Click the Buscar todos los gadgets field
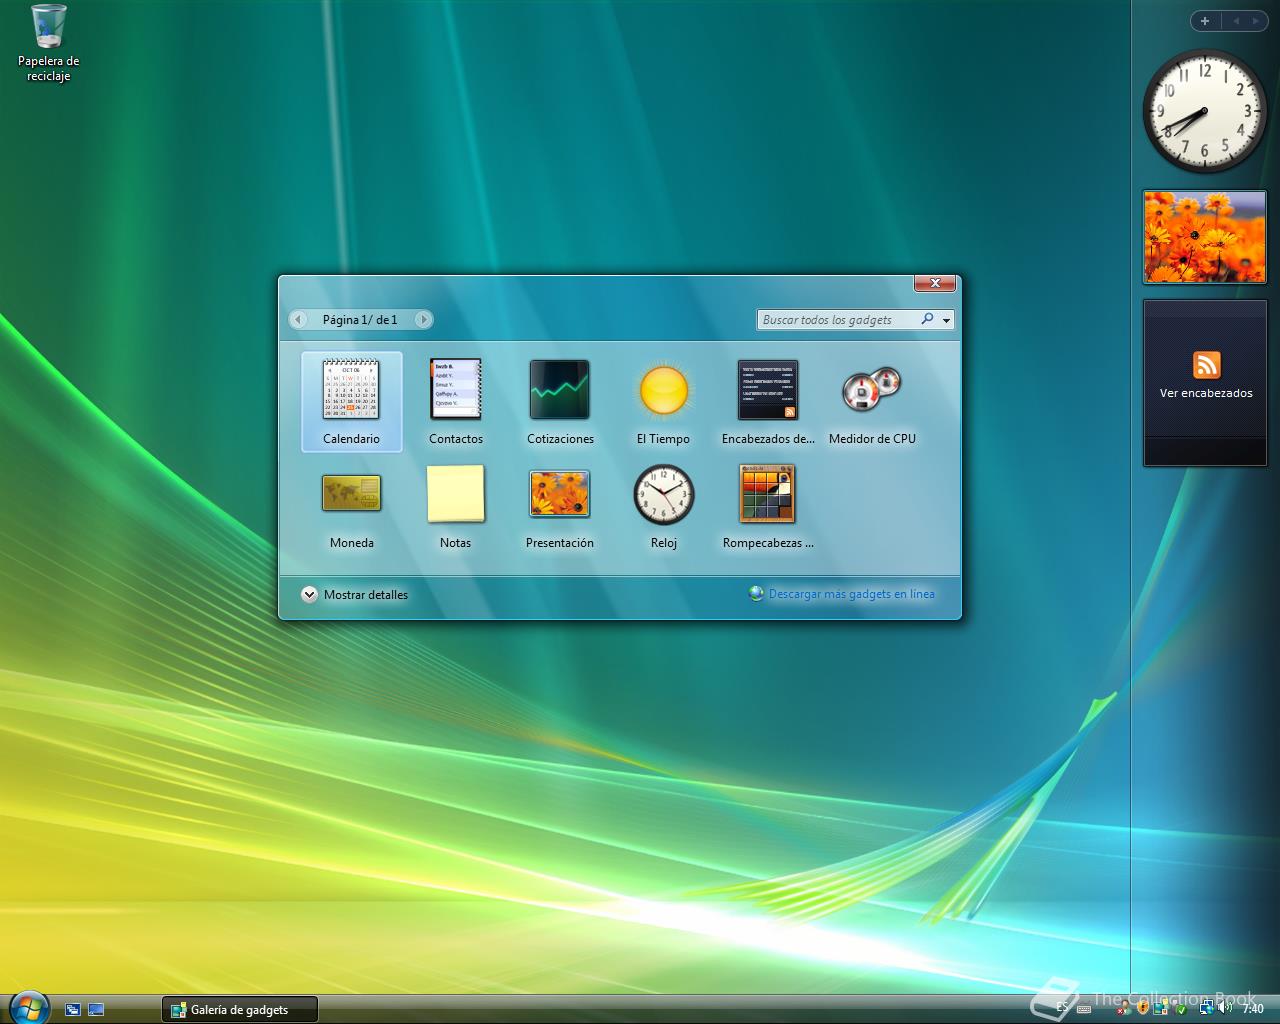Image resolution: width=1280 pixels, height=1024 pixels. coord(838,320)
